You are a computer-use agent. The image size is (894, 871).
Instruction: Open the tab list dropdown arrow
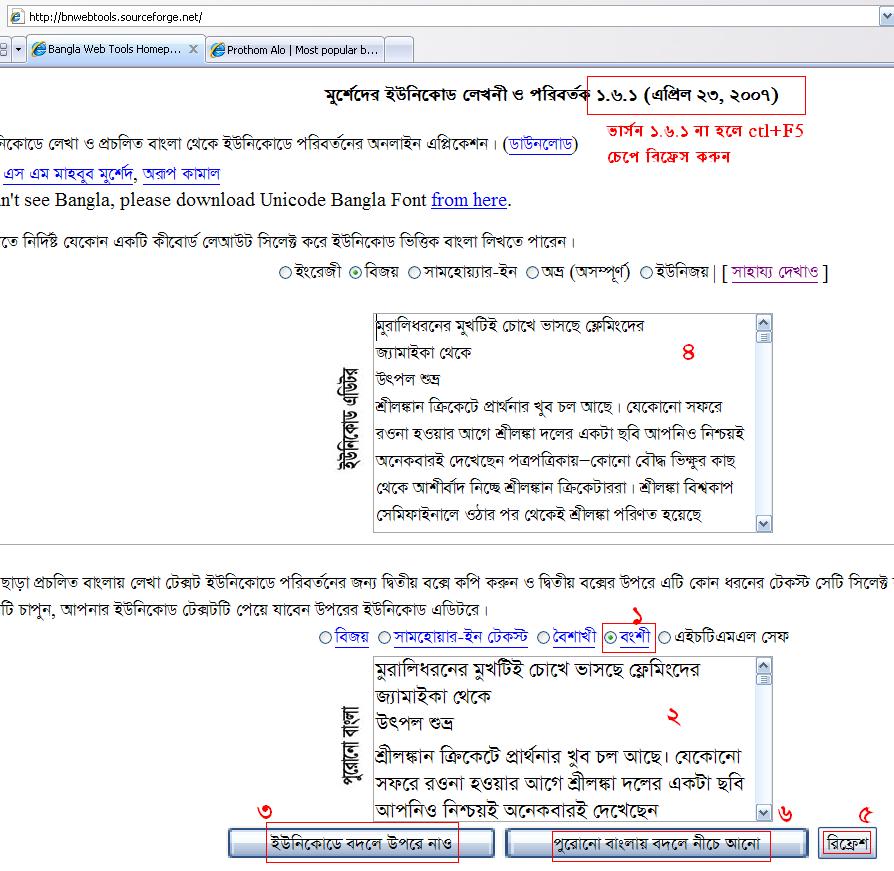[x=18, y=50]
